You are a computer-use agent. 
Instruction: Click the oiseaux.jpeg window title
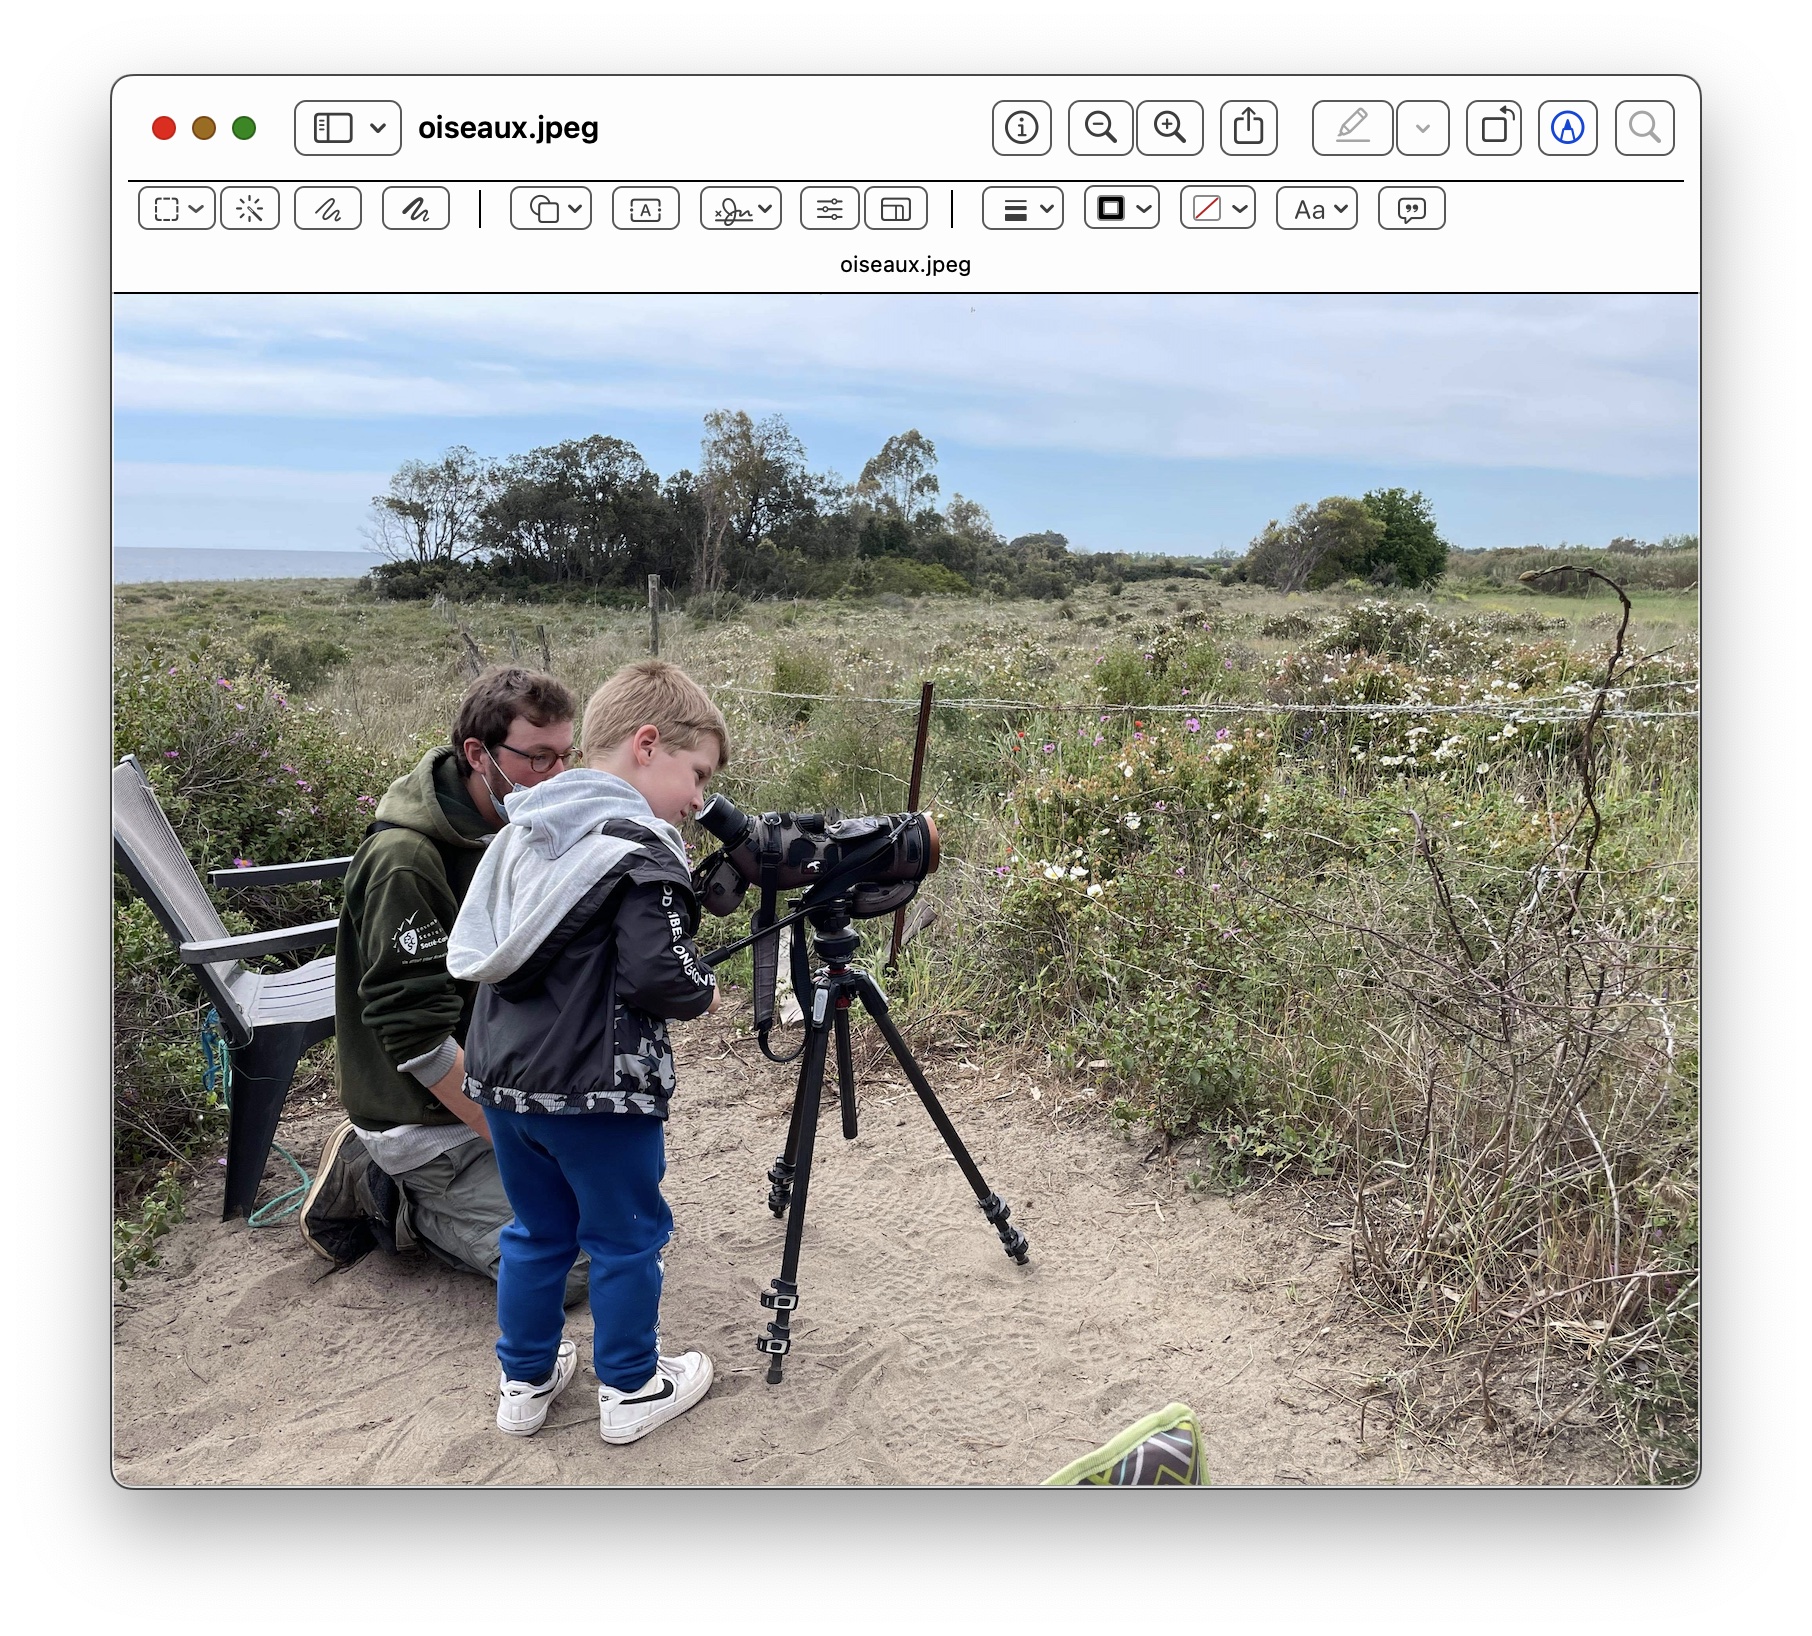508,128
